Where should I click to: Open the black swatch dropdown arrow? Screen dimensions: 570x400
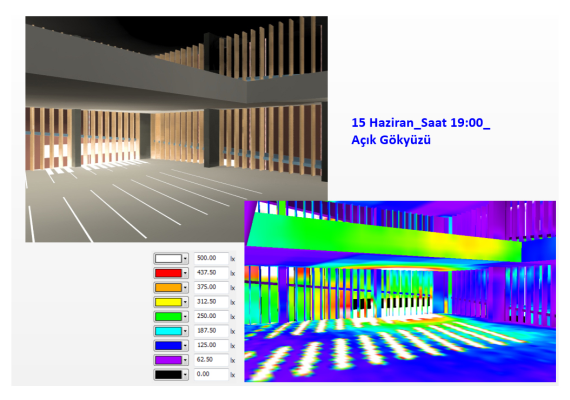point(185,375)
